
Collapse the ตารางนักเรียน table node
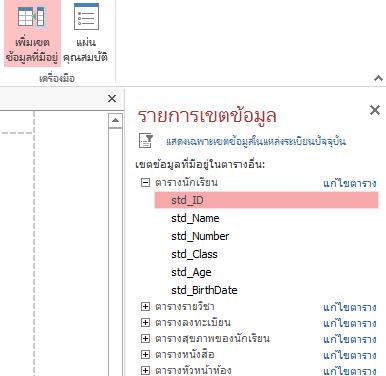point(145,182)
